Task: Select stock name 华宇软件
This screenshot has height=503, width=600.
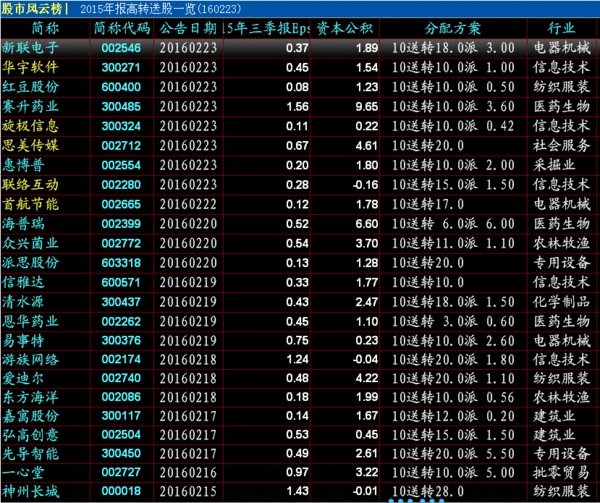Action: pos(30,67)
